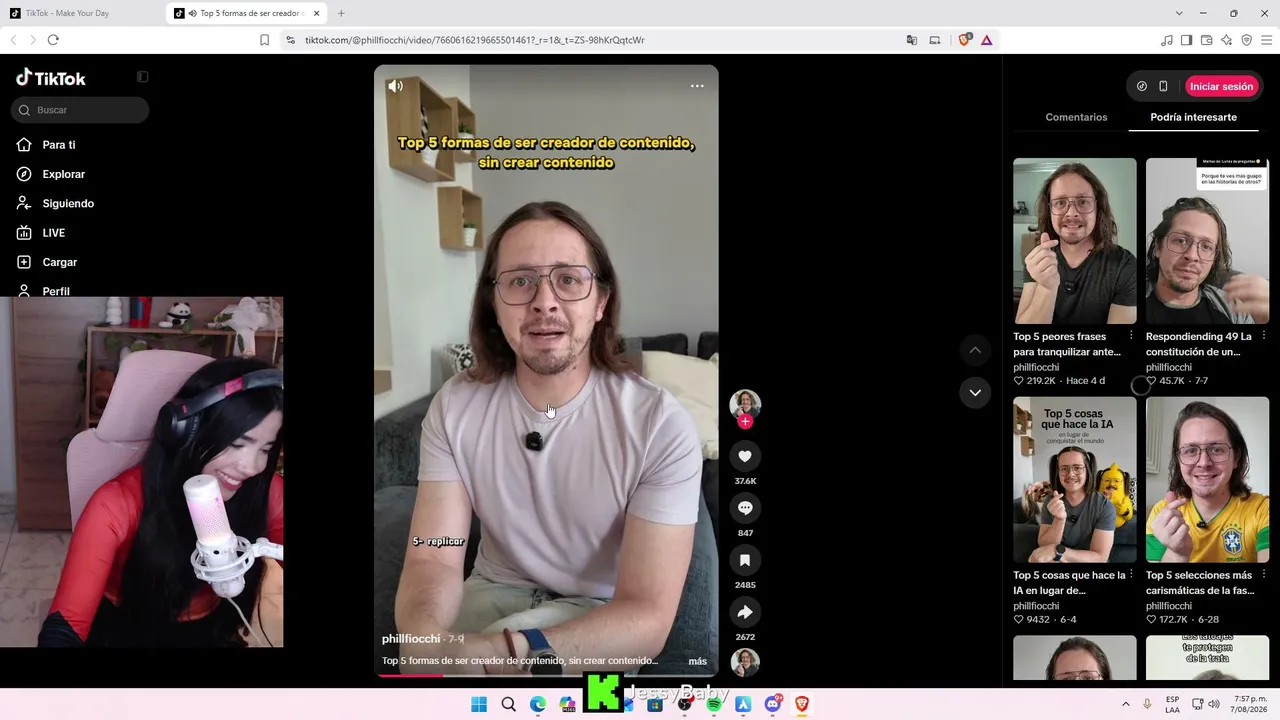This screenshot has height=720, width=1280.
Task: Share the video using the arrow icon
Action: 745,612
